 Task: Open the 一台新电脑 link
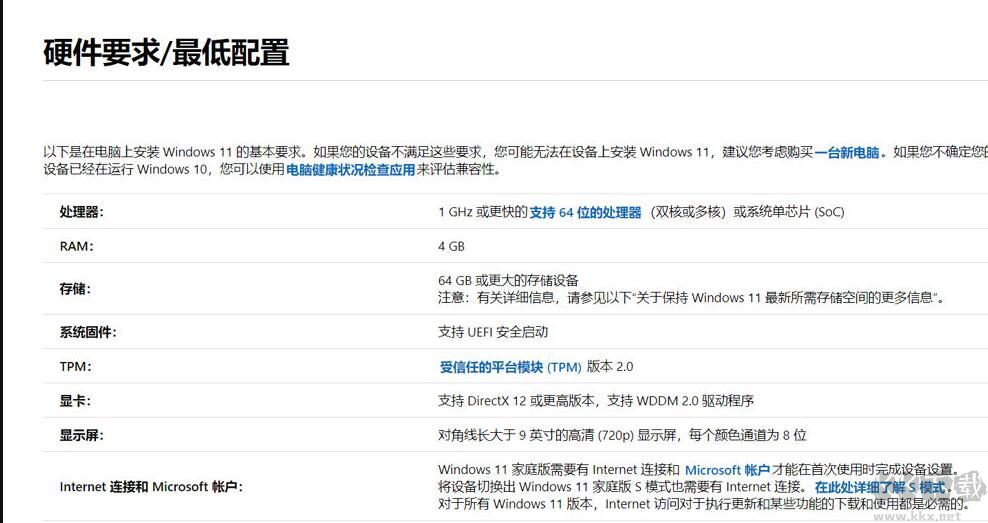(847, 153)
